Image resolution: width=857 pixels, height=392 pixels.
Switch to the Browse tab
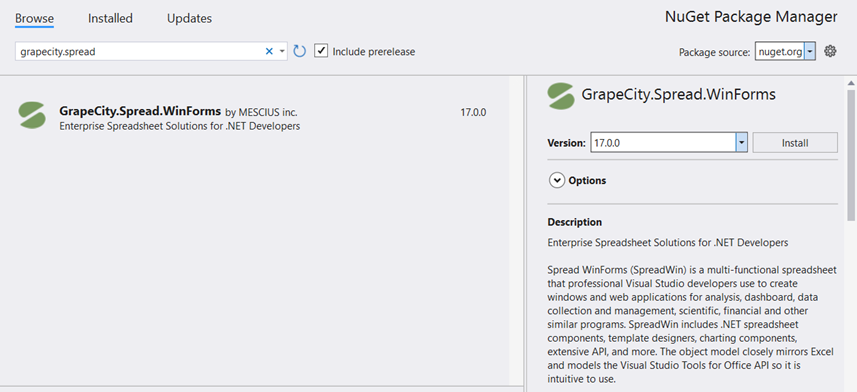(34, 18)
